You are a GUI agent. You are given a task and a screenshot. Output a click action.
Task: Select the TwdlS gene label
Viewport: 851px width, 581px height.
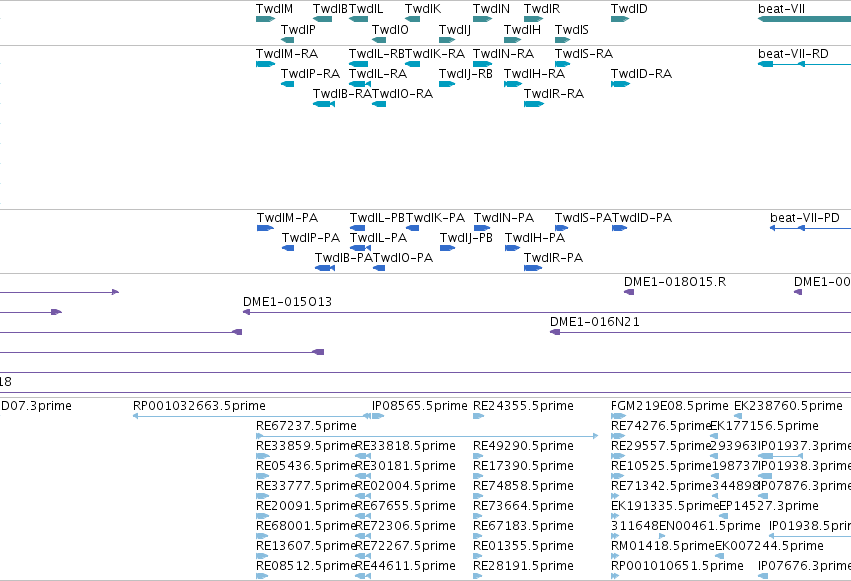coord(571,30)
